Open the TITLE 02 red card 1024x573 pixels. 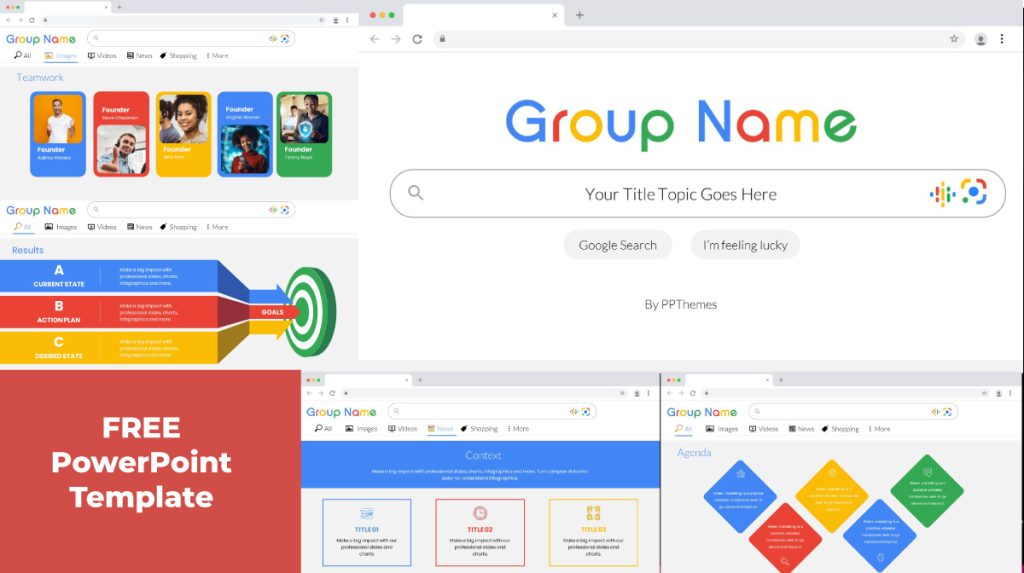[x=480, y=532]
